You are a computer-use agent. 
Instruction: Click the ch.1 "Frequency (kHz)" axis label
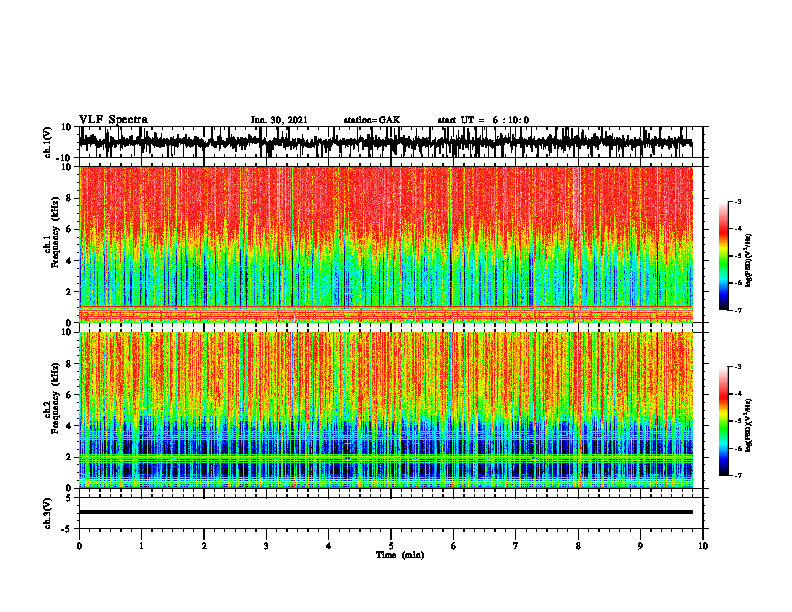point(56,233)
